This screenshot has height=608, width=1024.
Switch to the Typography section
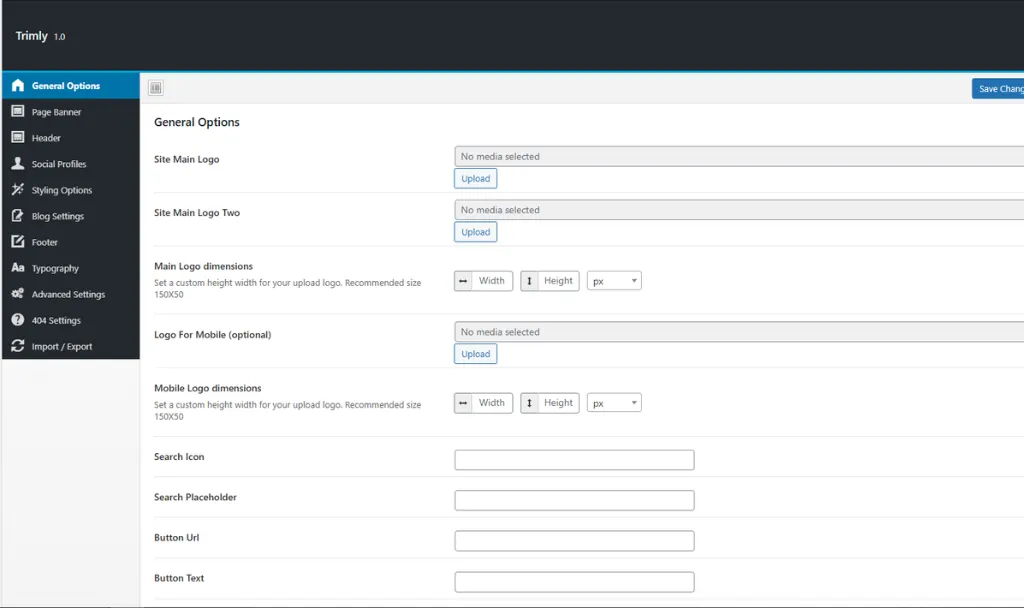[x=55, y=268]
